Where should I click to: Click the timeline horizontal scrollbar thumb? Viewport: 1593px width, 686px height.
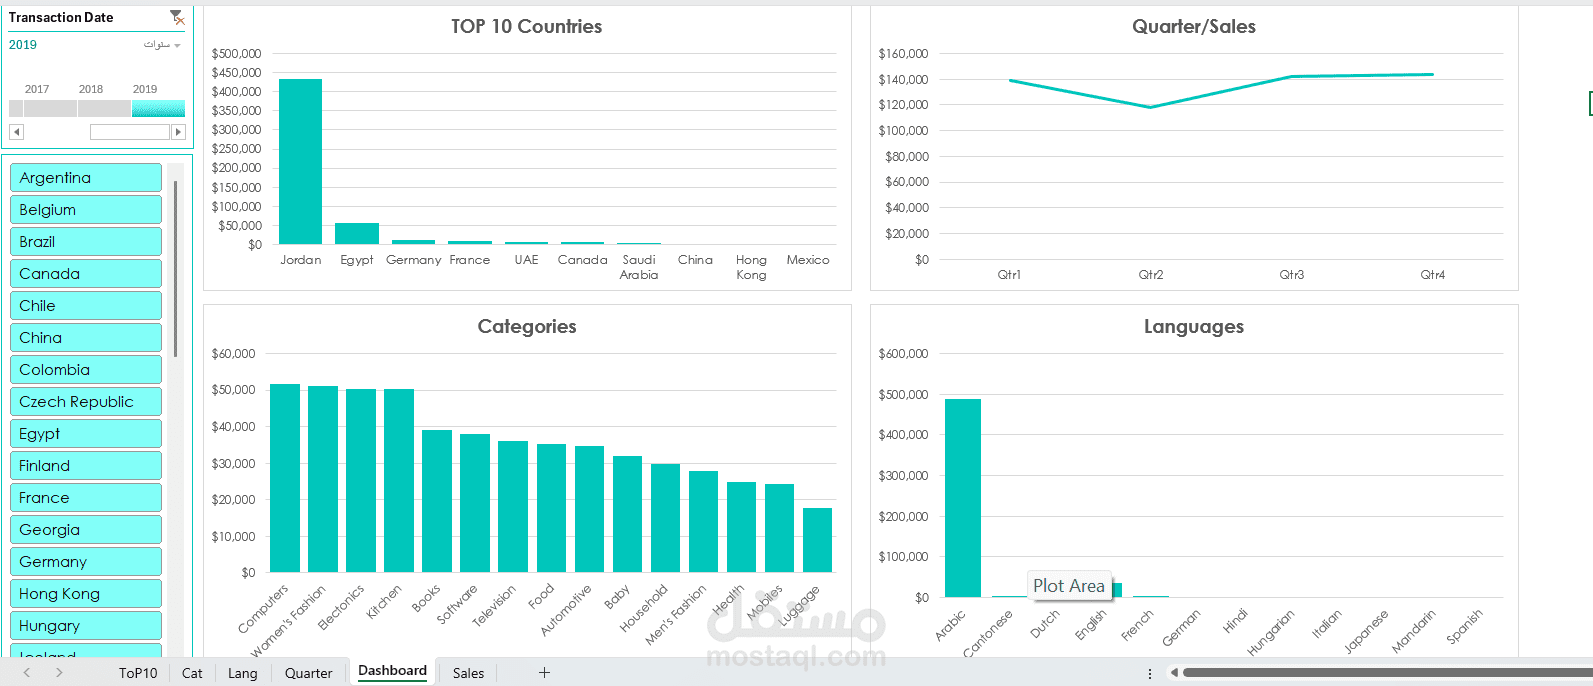(x=130, y=132)
